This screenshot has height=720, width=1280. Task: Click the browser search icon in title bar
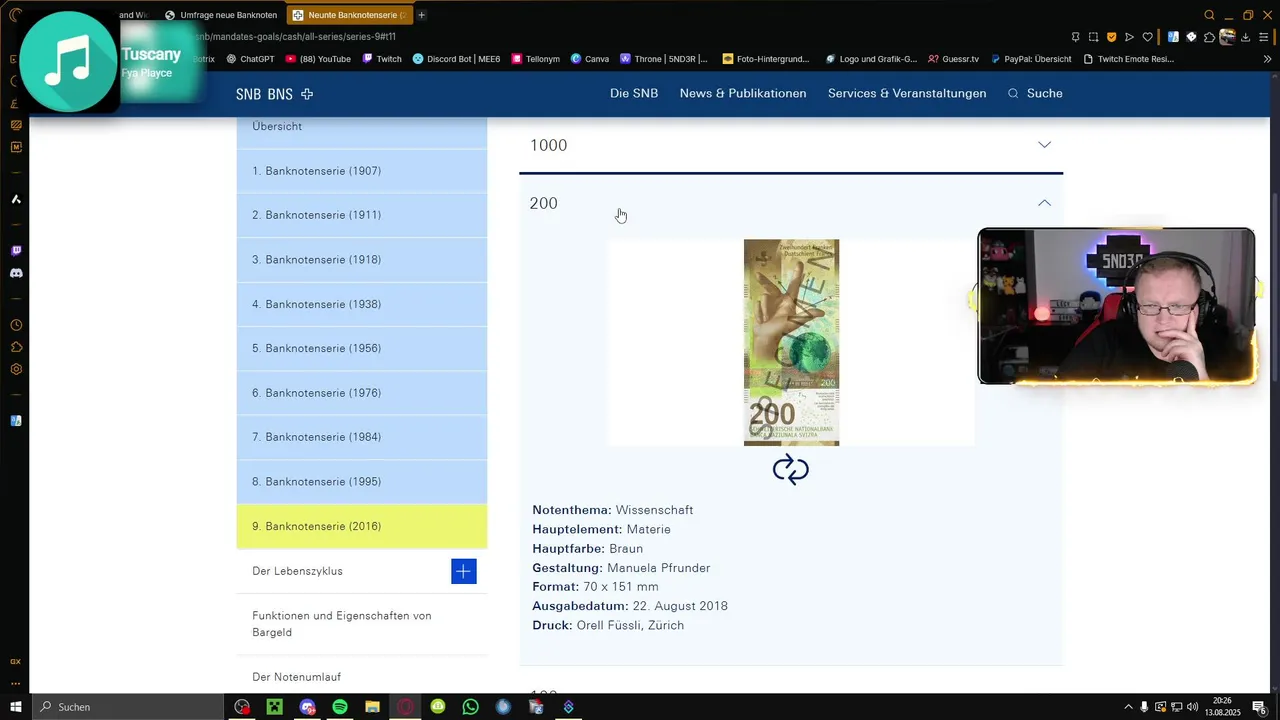(1209, 15)
